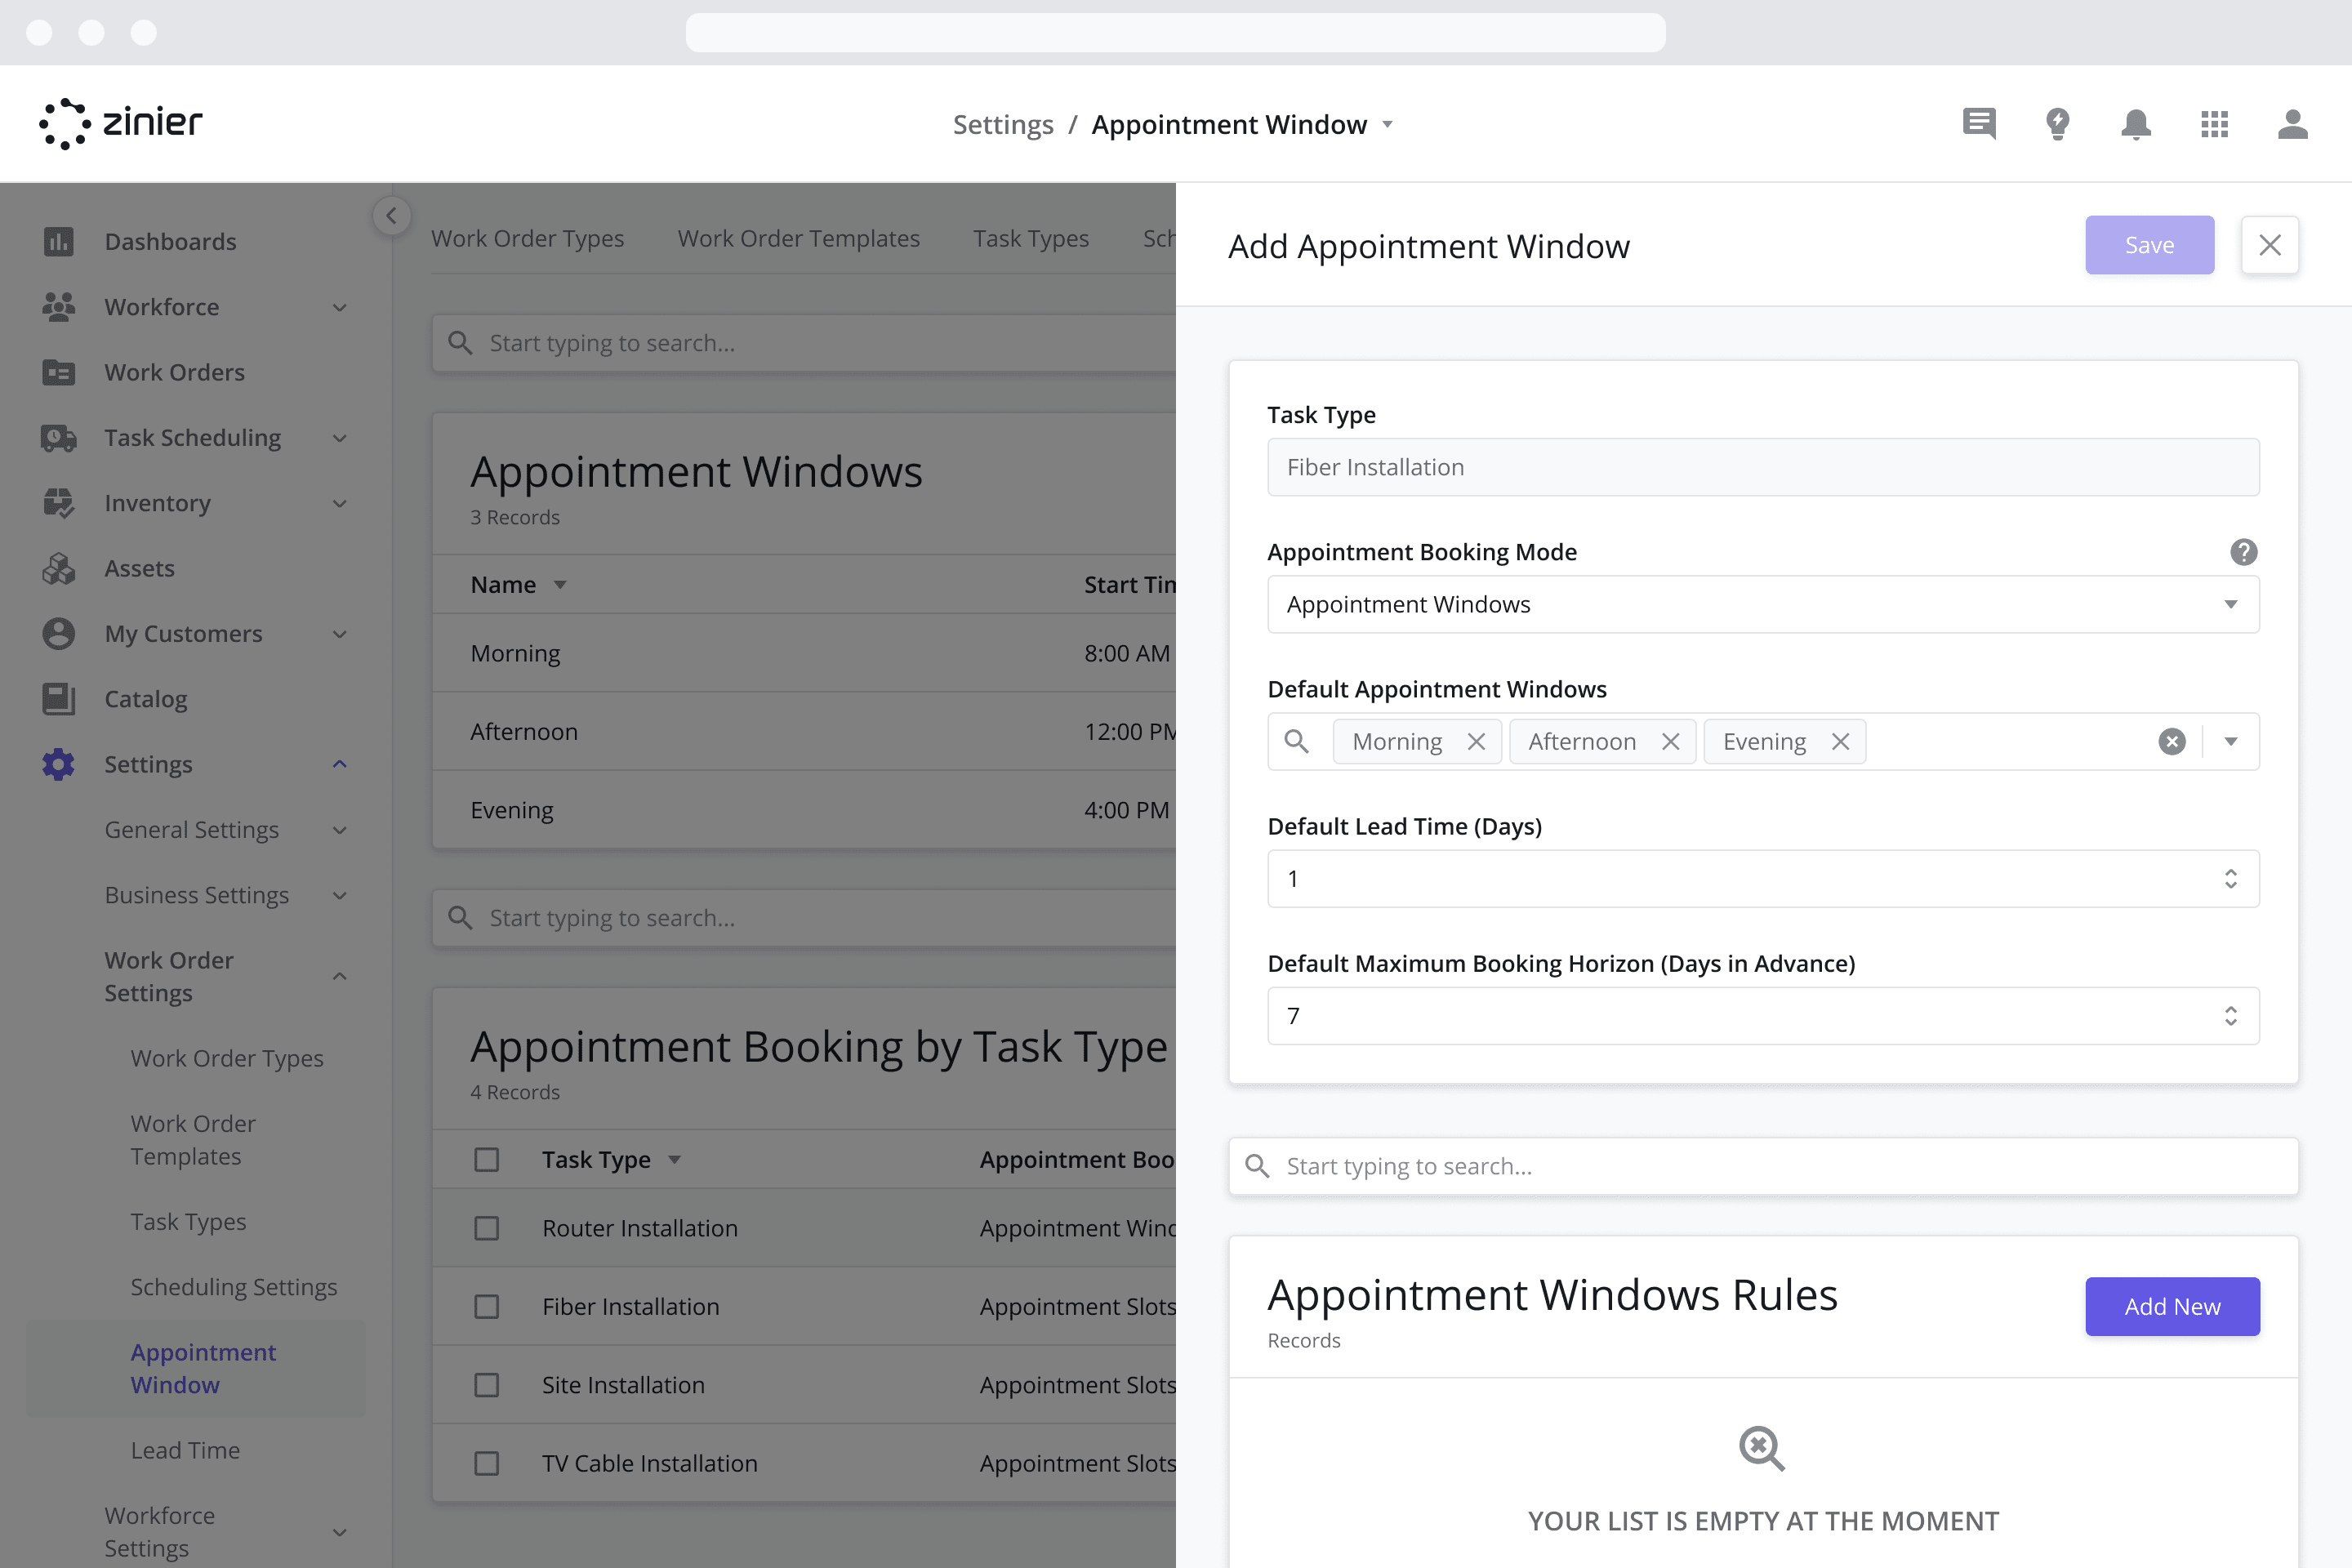Check the TV Cable Installation row
The height and width of the screenshot is (1568, 2352).
486,1463
